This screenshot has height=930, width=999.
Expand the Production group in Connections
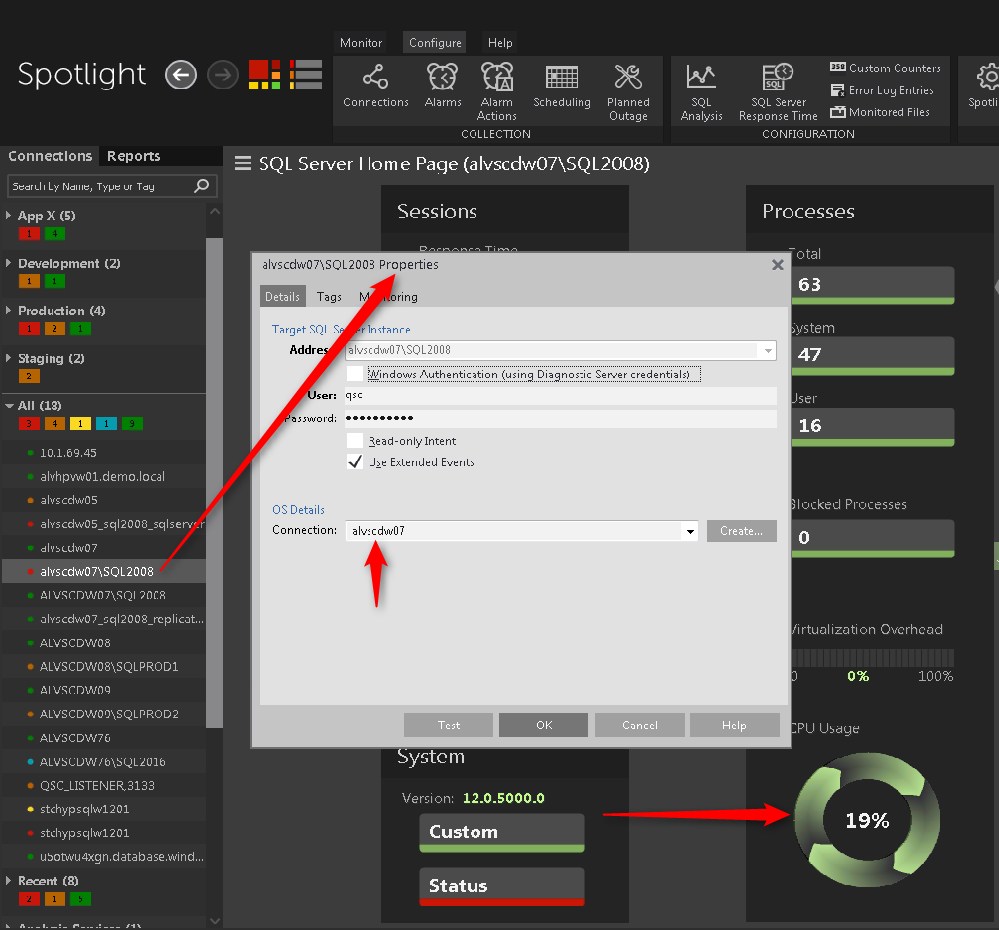pos(9,311)
